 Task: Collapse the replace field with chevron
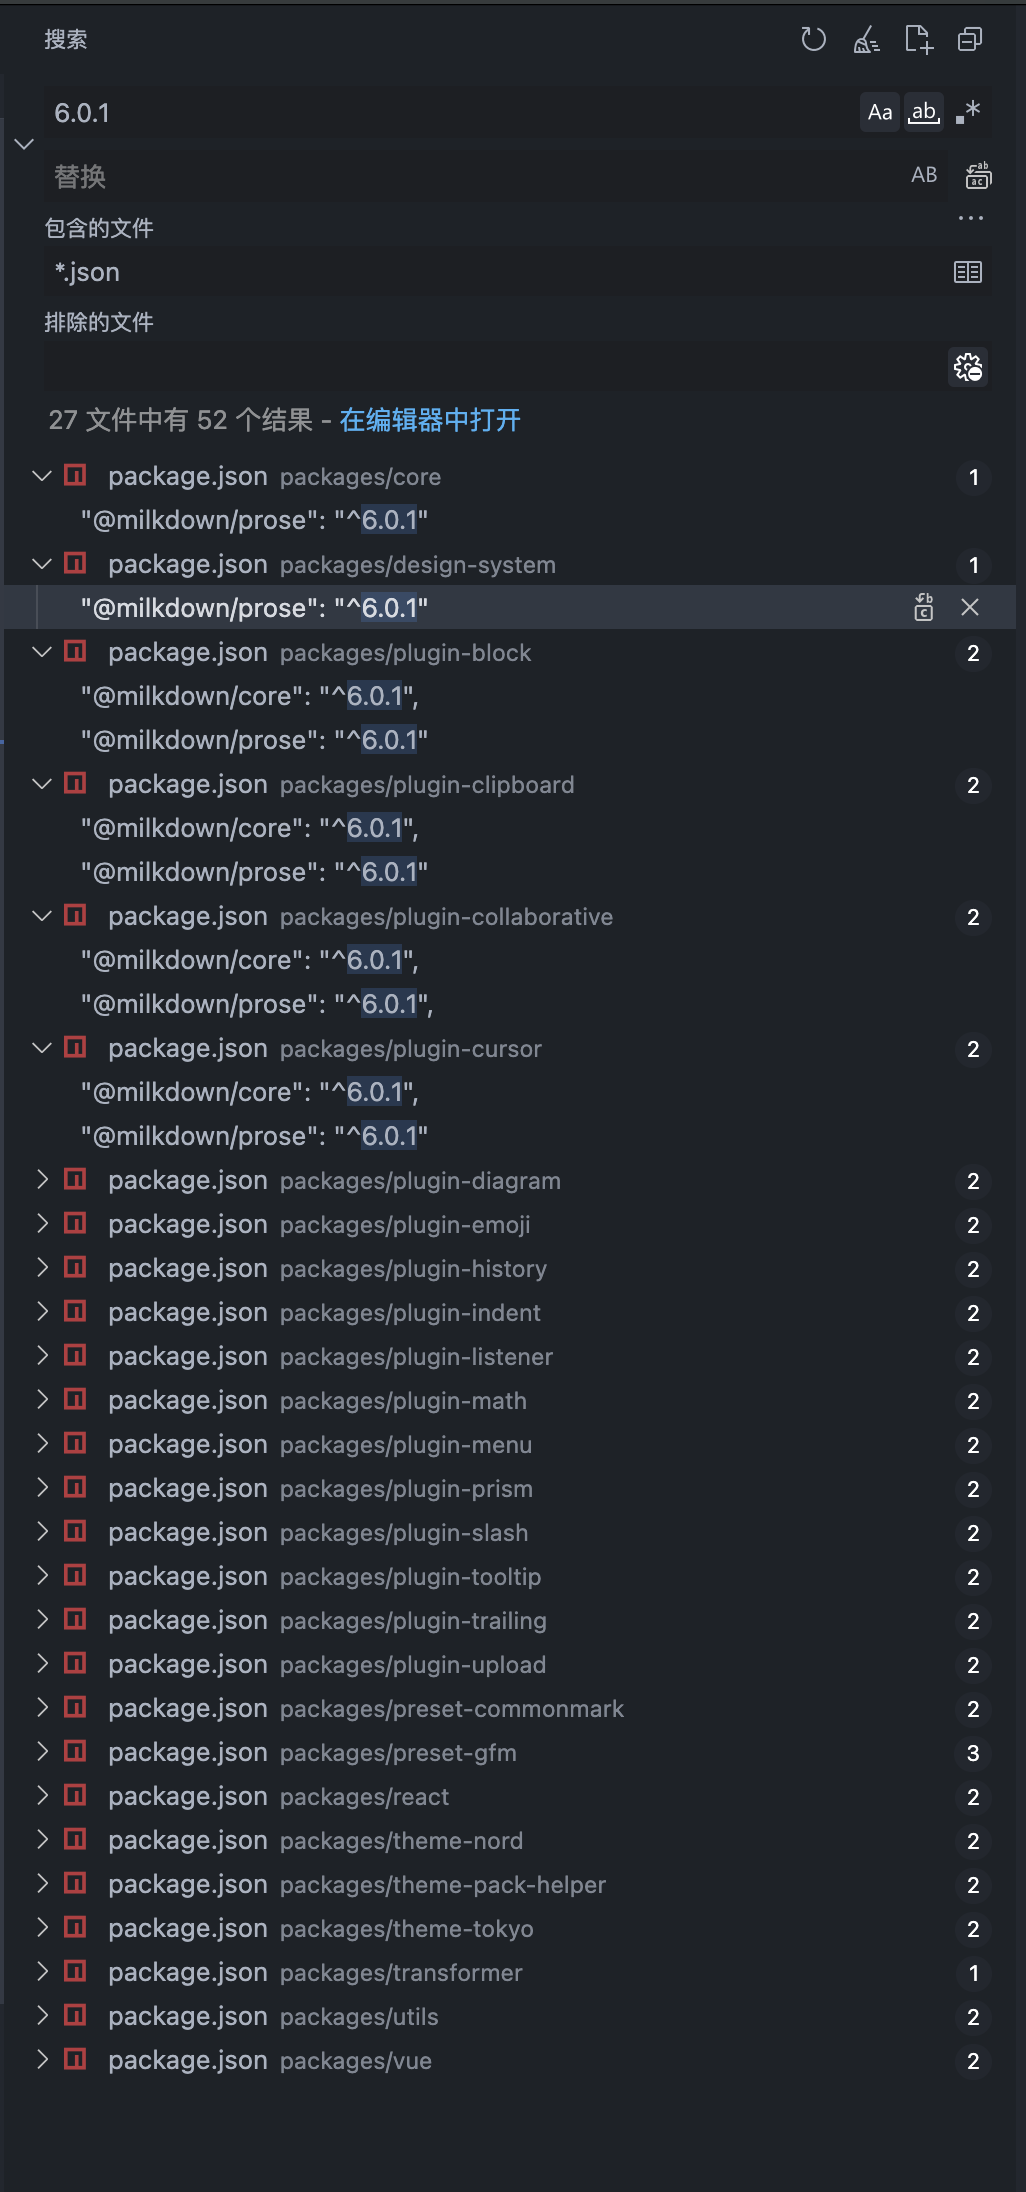[x=25, y=144]
